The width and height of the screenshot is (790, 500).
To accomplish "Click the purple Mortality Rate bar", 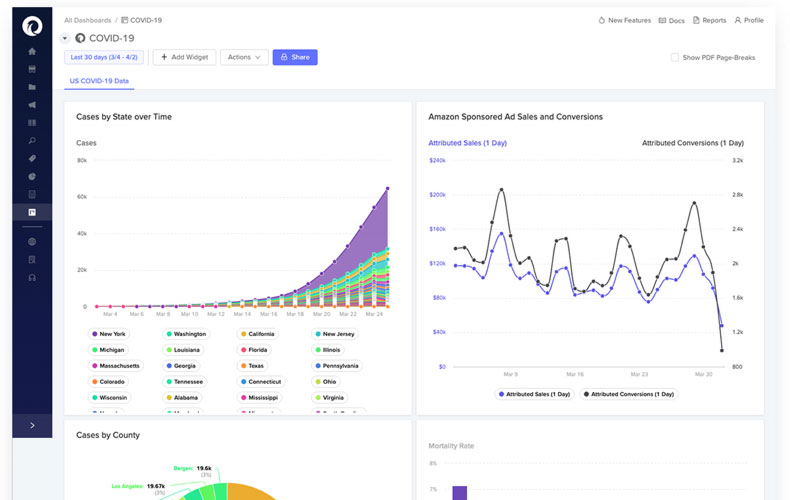I will pos(459,493).
